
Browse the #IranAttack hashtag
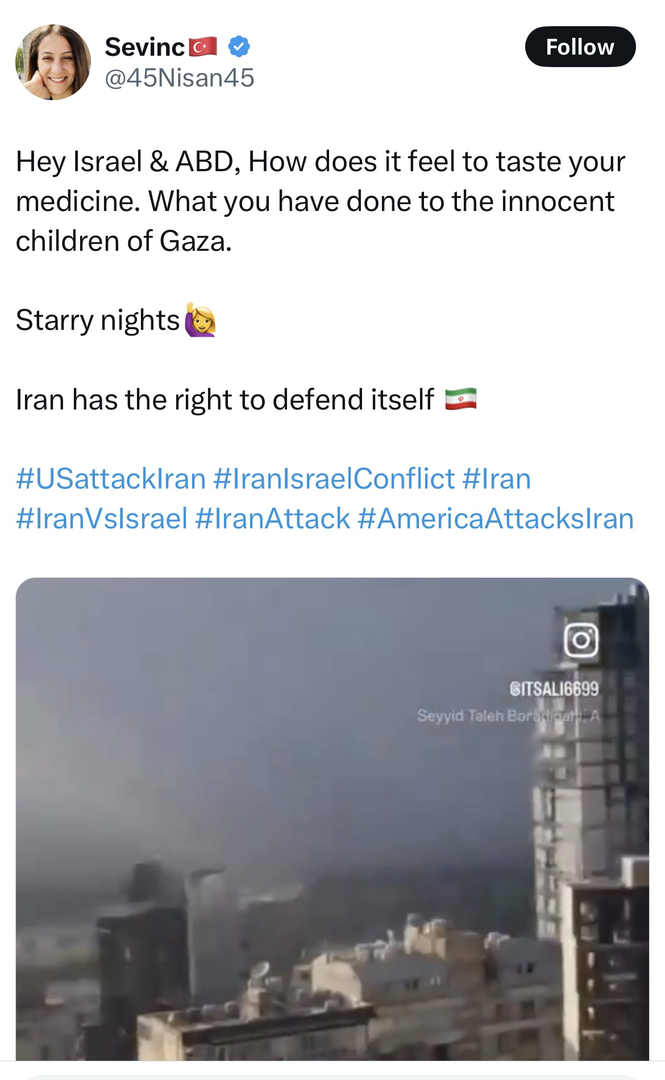(273, 519)
